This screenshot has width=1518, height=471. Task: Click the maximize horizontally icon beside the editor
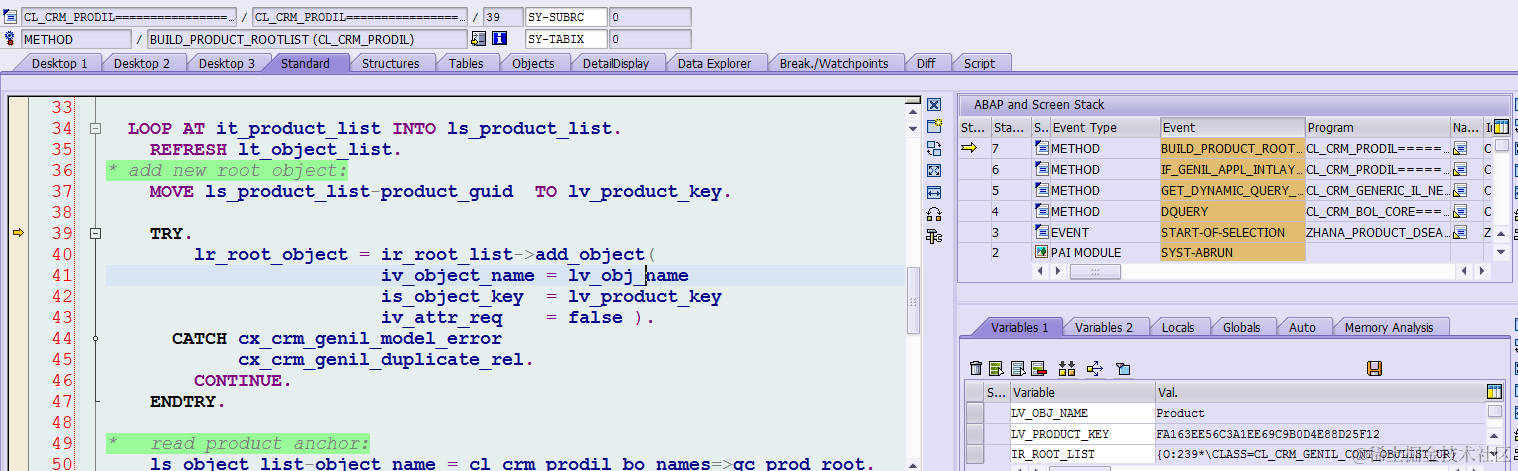(x=934, y=192)
